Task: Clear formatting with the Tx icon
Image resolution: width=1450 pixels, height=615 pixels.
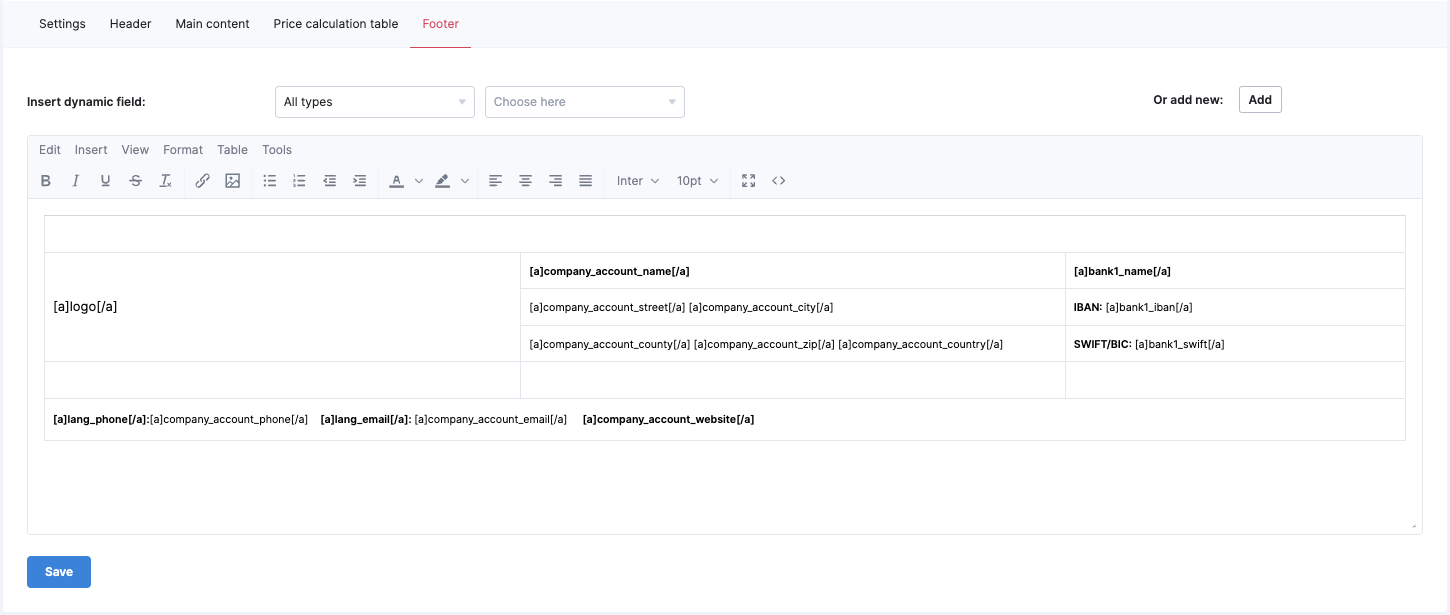Action: (x=166, y=181)
